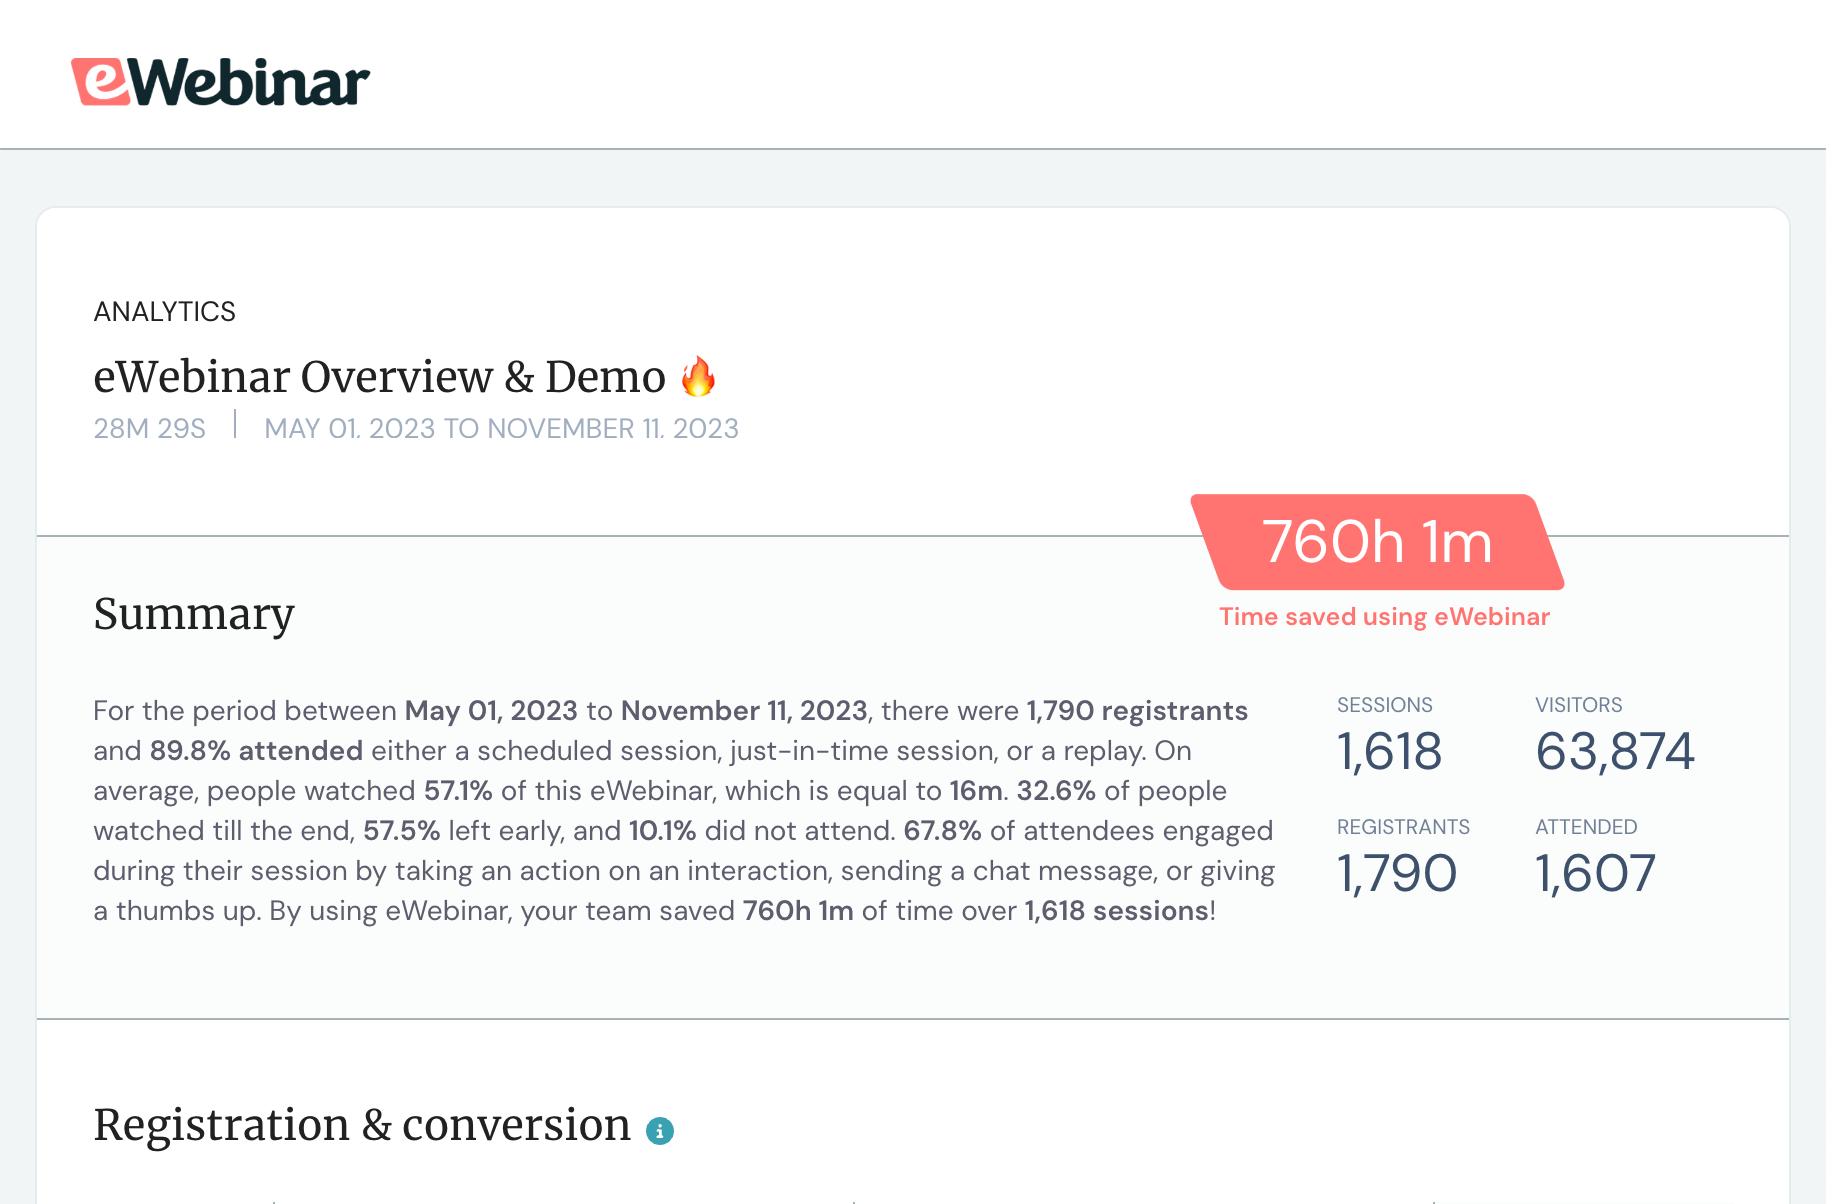1826x1204 pixels.
Task: Open the Registration & conversion info tooltip icon
Action: pos(660,1129)
